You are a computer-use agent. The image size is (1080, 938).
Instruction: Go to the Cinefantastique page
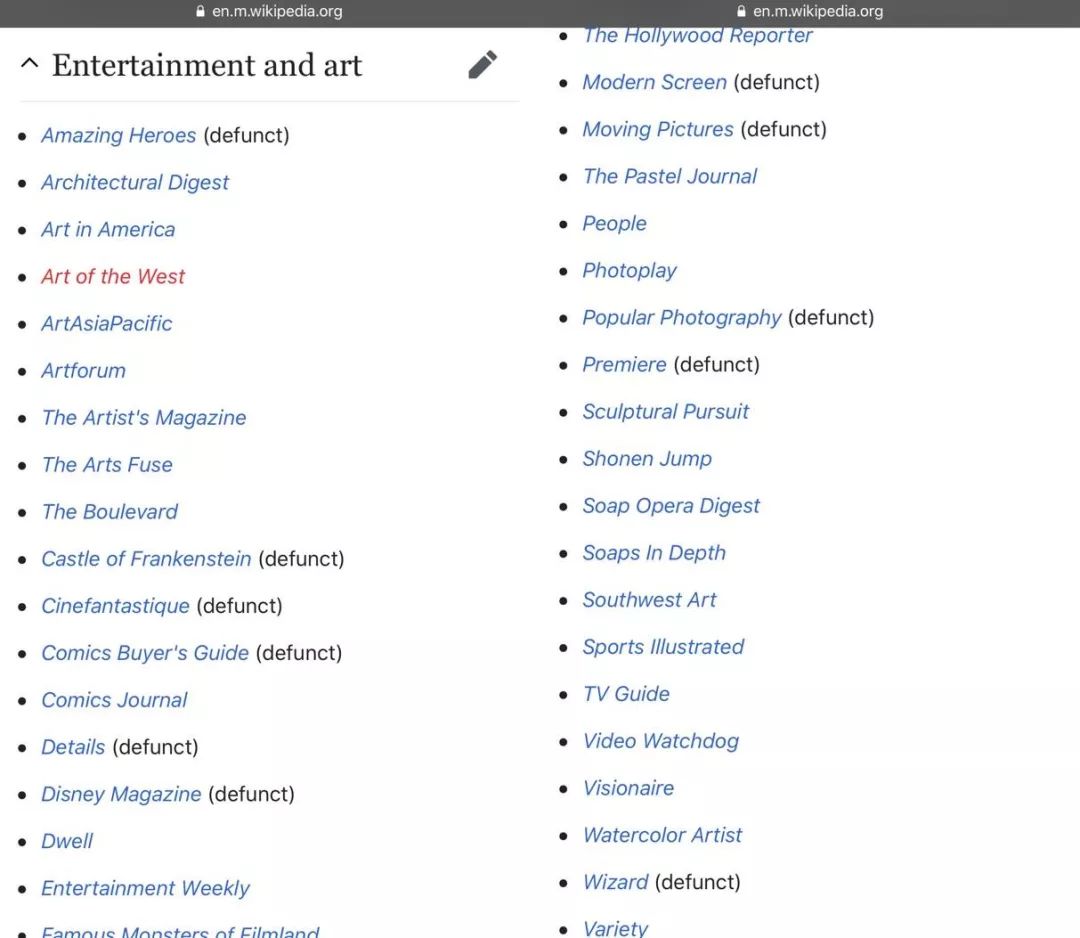coord(115,606)
